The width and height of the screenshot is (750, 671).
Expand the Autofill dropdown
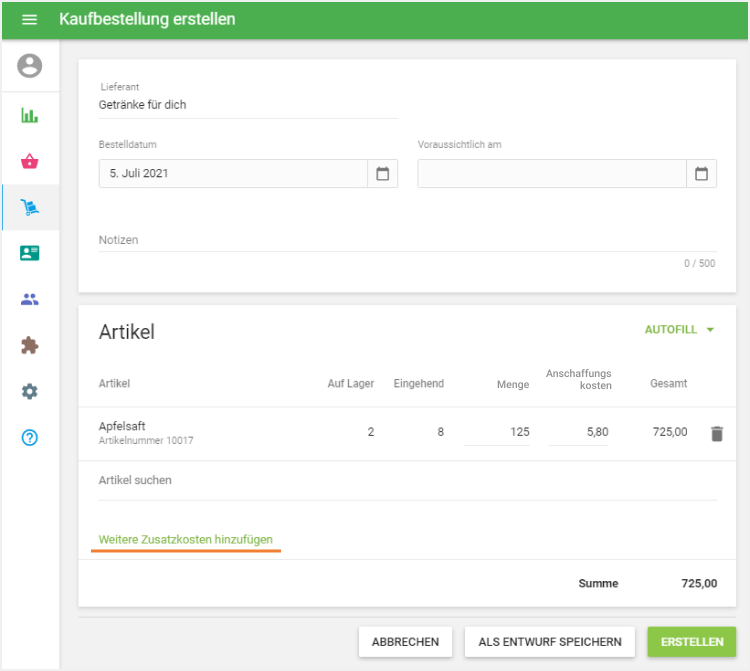pyautogui.click(x=679, y=330)
